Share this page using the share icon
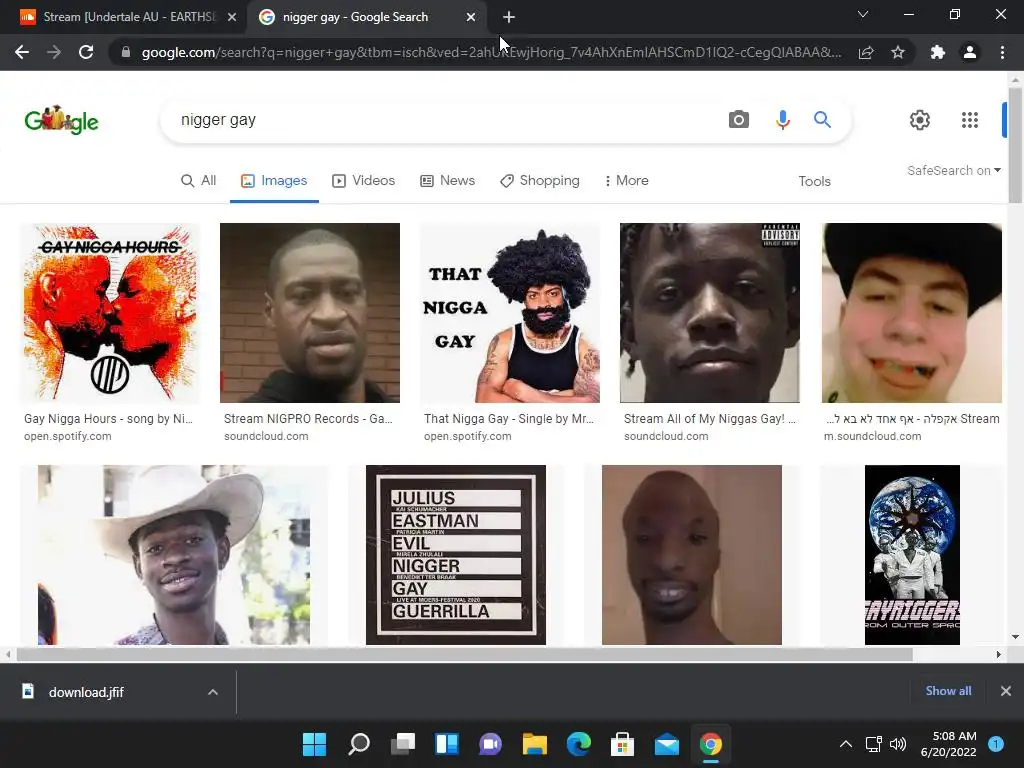1024x768 pixels. click(x=866, y=52)
